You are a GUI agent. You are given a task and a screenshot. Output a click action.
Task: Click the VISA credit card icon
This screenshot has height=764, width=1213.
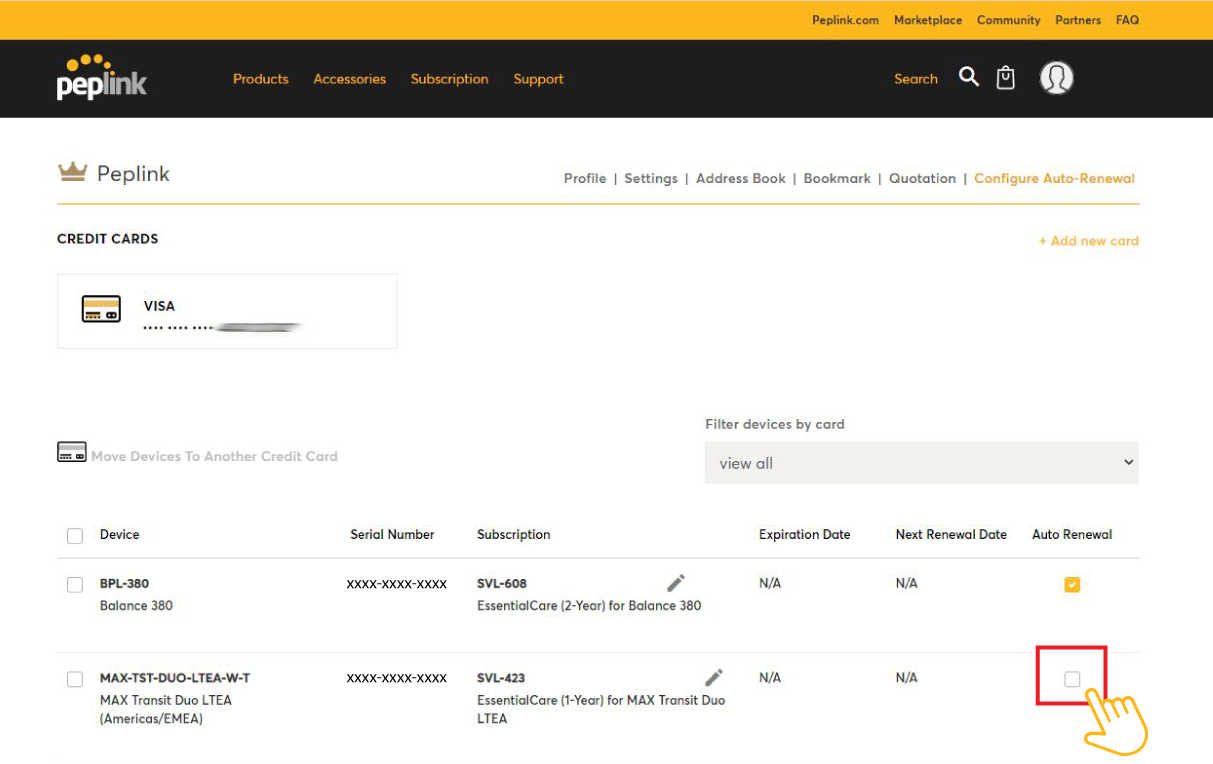(101, 309)
